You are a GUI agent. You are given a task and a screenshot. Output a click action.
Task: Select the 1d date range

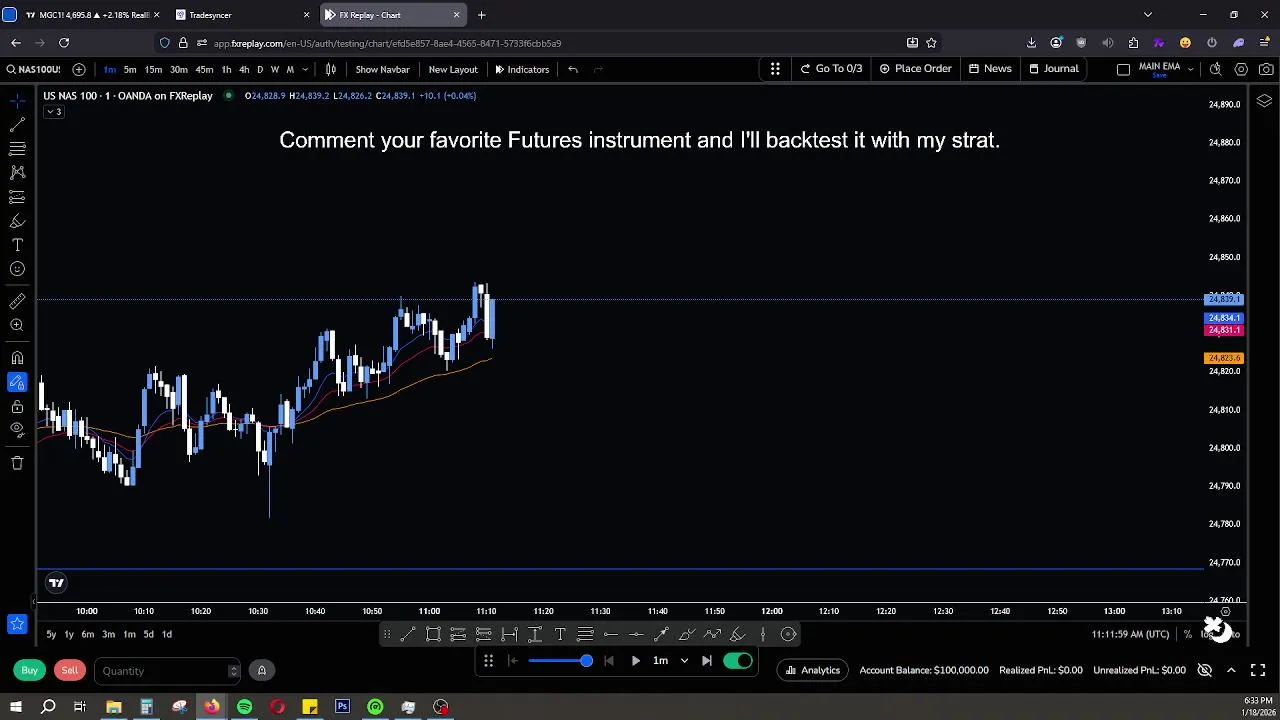pos(167,634)
